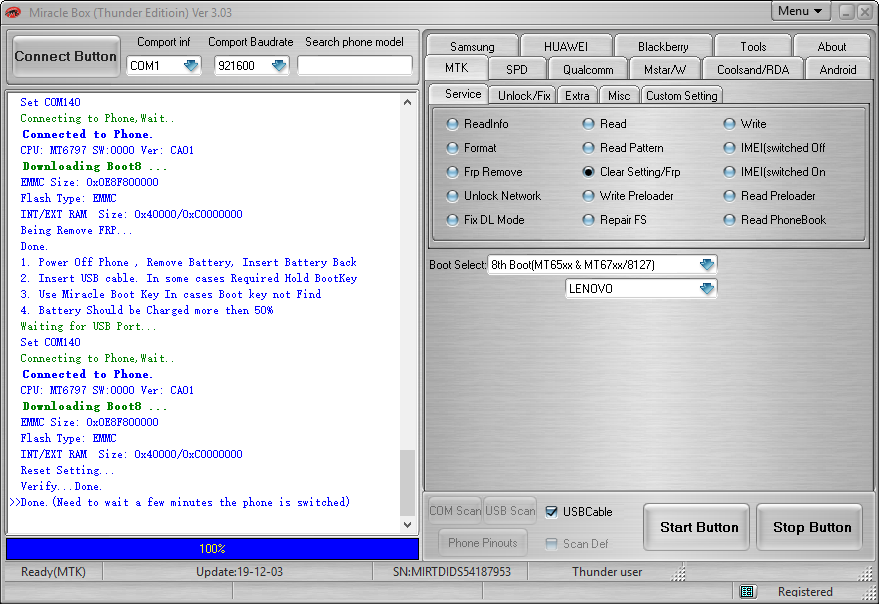Select IMEI(switched Off radio option
Viewport: 879px width, 604px height.
tap(729, 148)
